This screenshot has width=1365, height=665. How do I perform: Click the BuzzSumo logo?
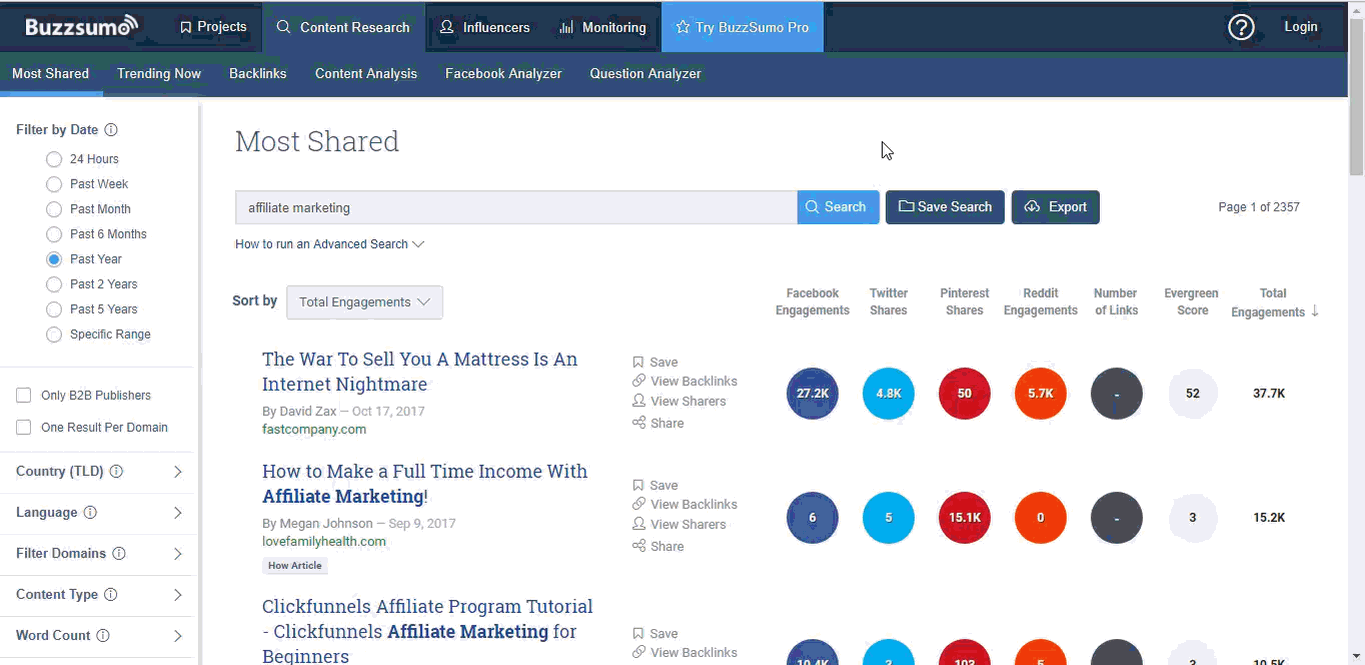click(81, 27)
